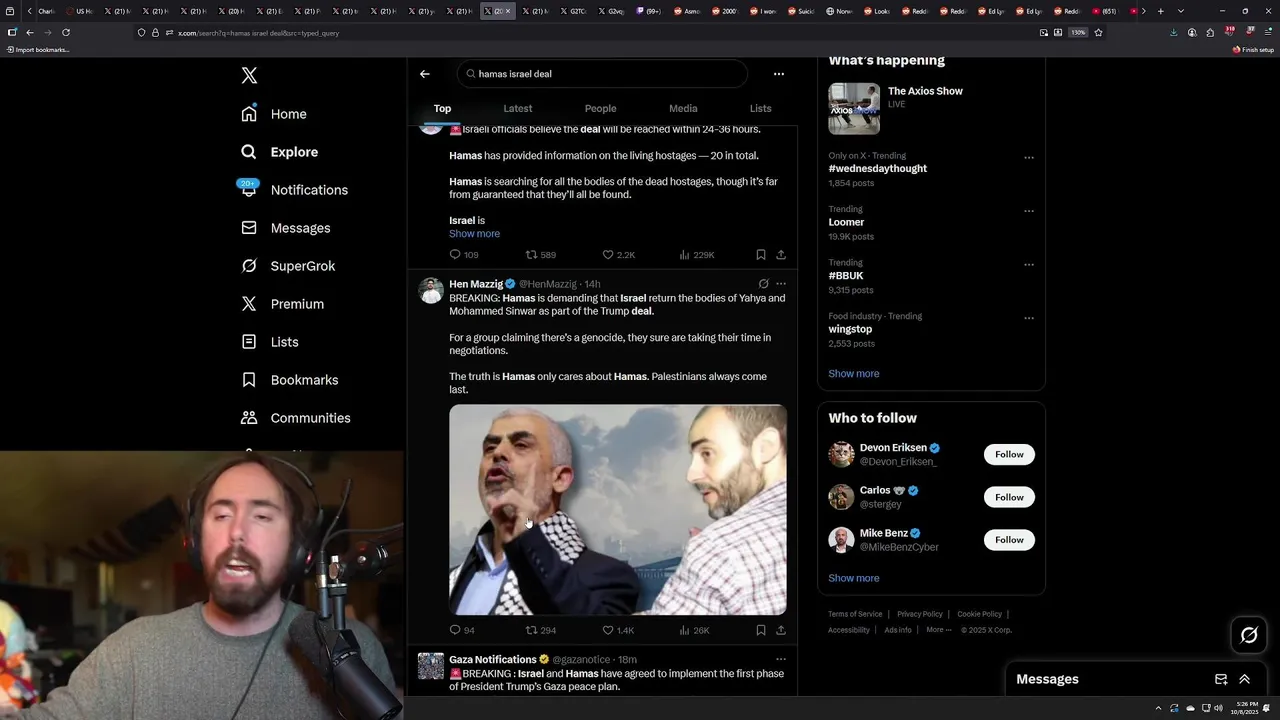Open Home from the sidebar
The height and width of the screenshot is (720, 1280).
point(273,114)
